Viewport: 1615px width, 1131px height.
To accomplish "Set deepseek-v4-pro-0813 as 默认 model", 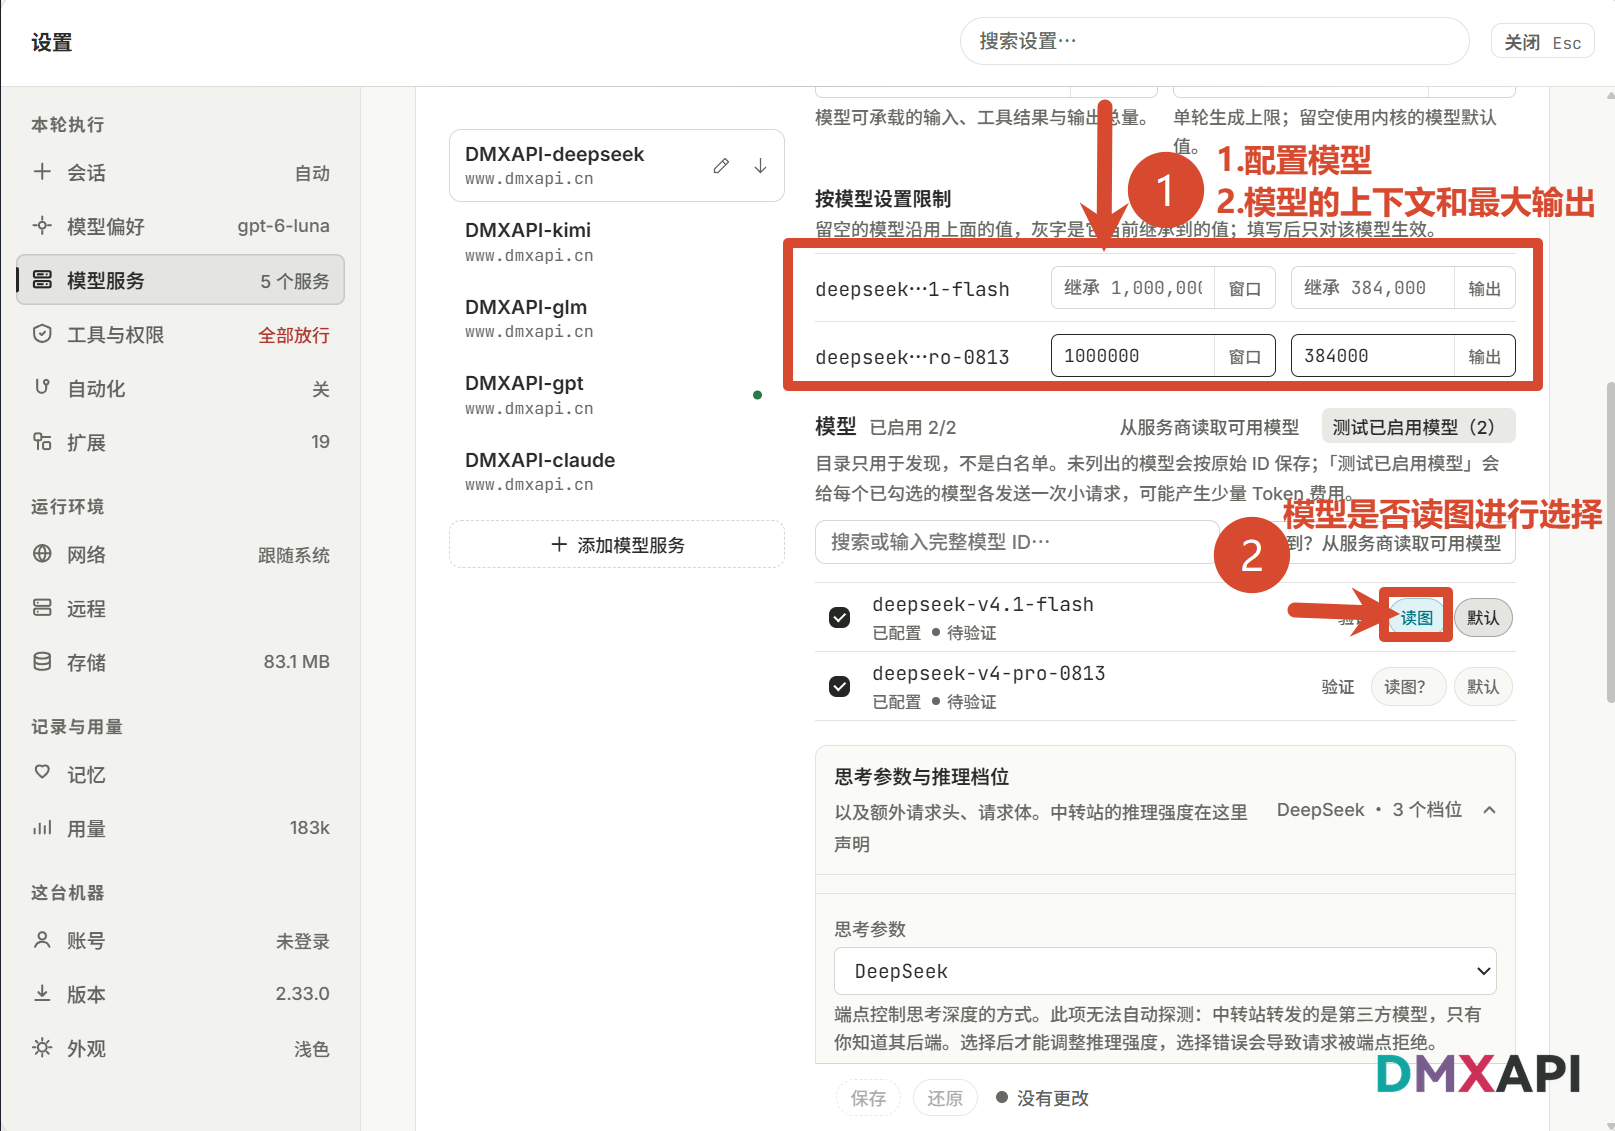I will pyautogui.click(x=1483, y=686).
